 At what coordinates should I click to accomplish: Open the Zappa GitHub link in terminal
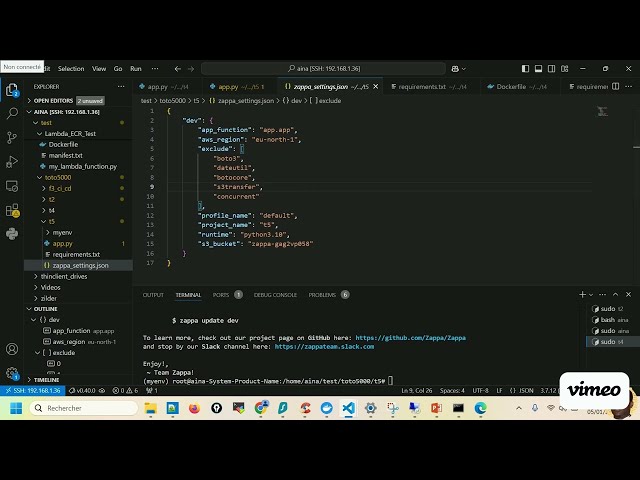pyautogui.click(x=410, y=338)
